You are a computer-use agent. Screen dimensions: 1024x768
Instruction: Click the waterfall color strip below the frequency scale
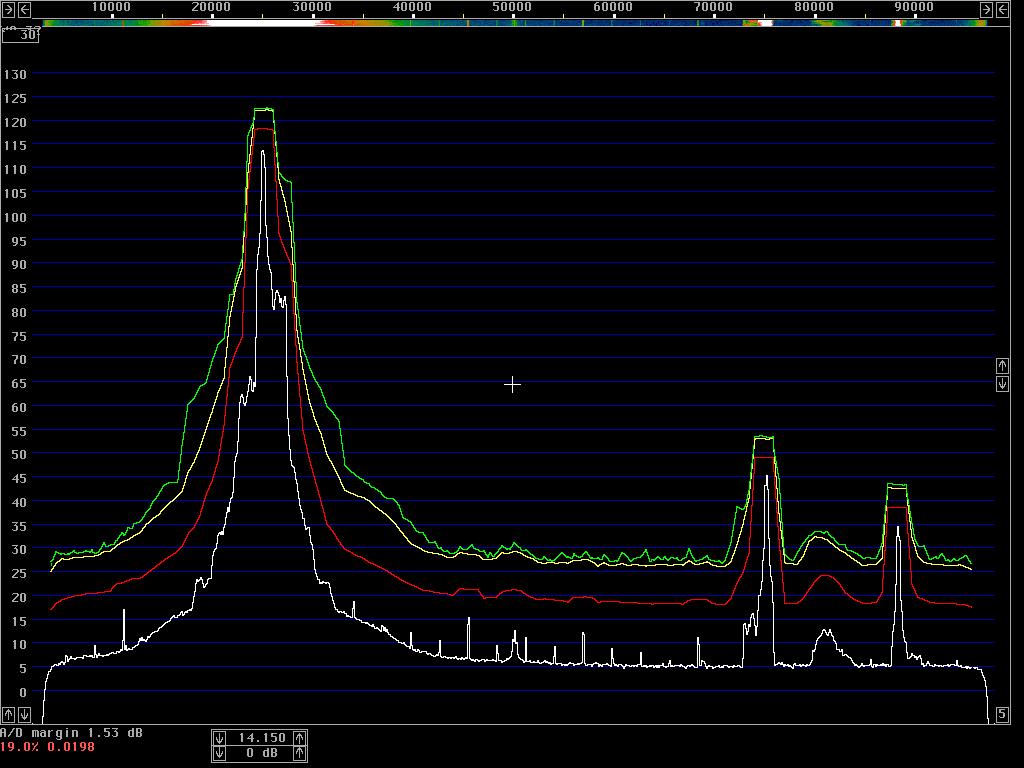(x=515, y=23)
